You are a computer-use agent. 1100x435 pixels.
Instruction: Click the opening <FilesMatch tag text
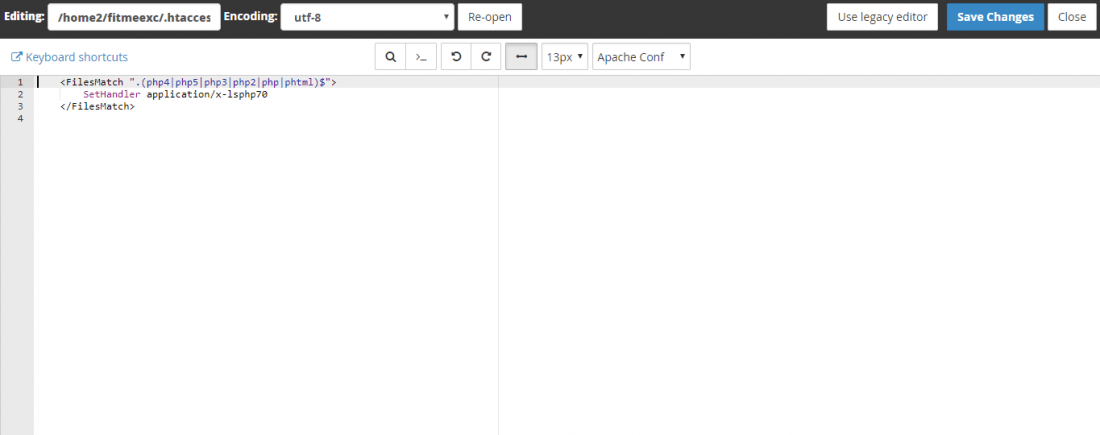(92, 82)
